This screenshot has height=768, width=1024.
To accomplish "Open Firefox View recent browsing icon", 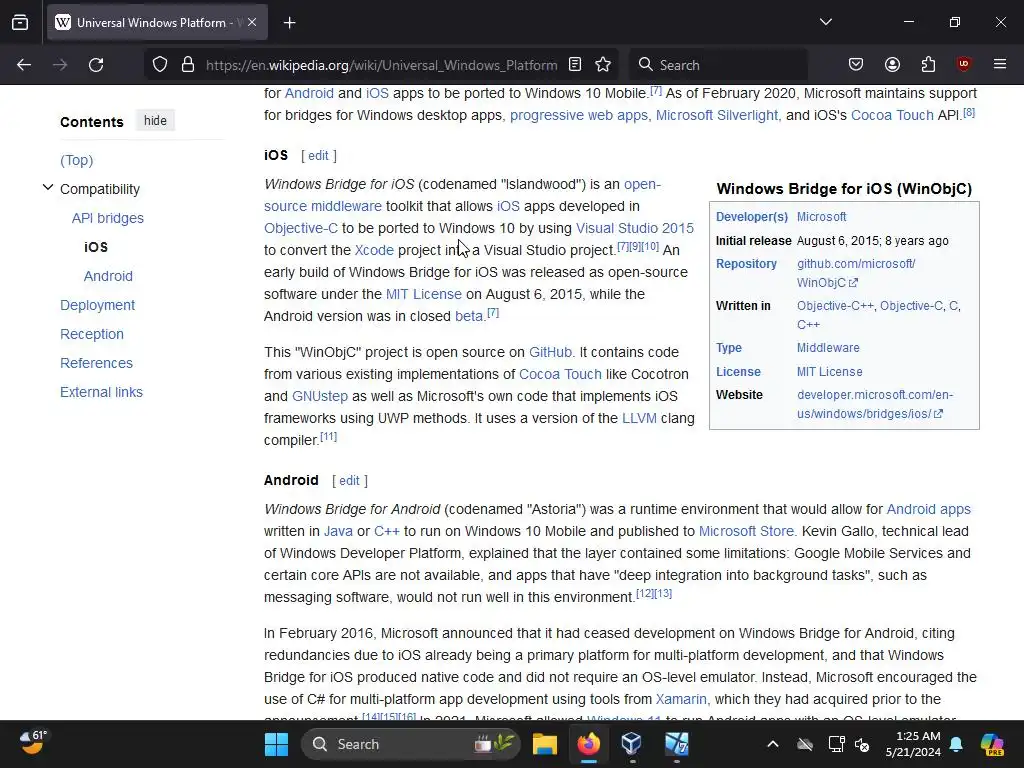I will point(20,22).
